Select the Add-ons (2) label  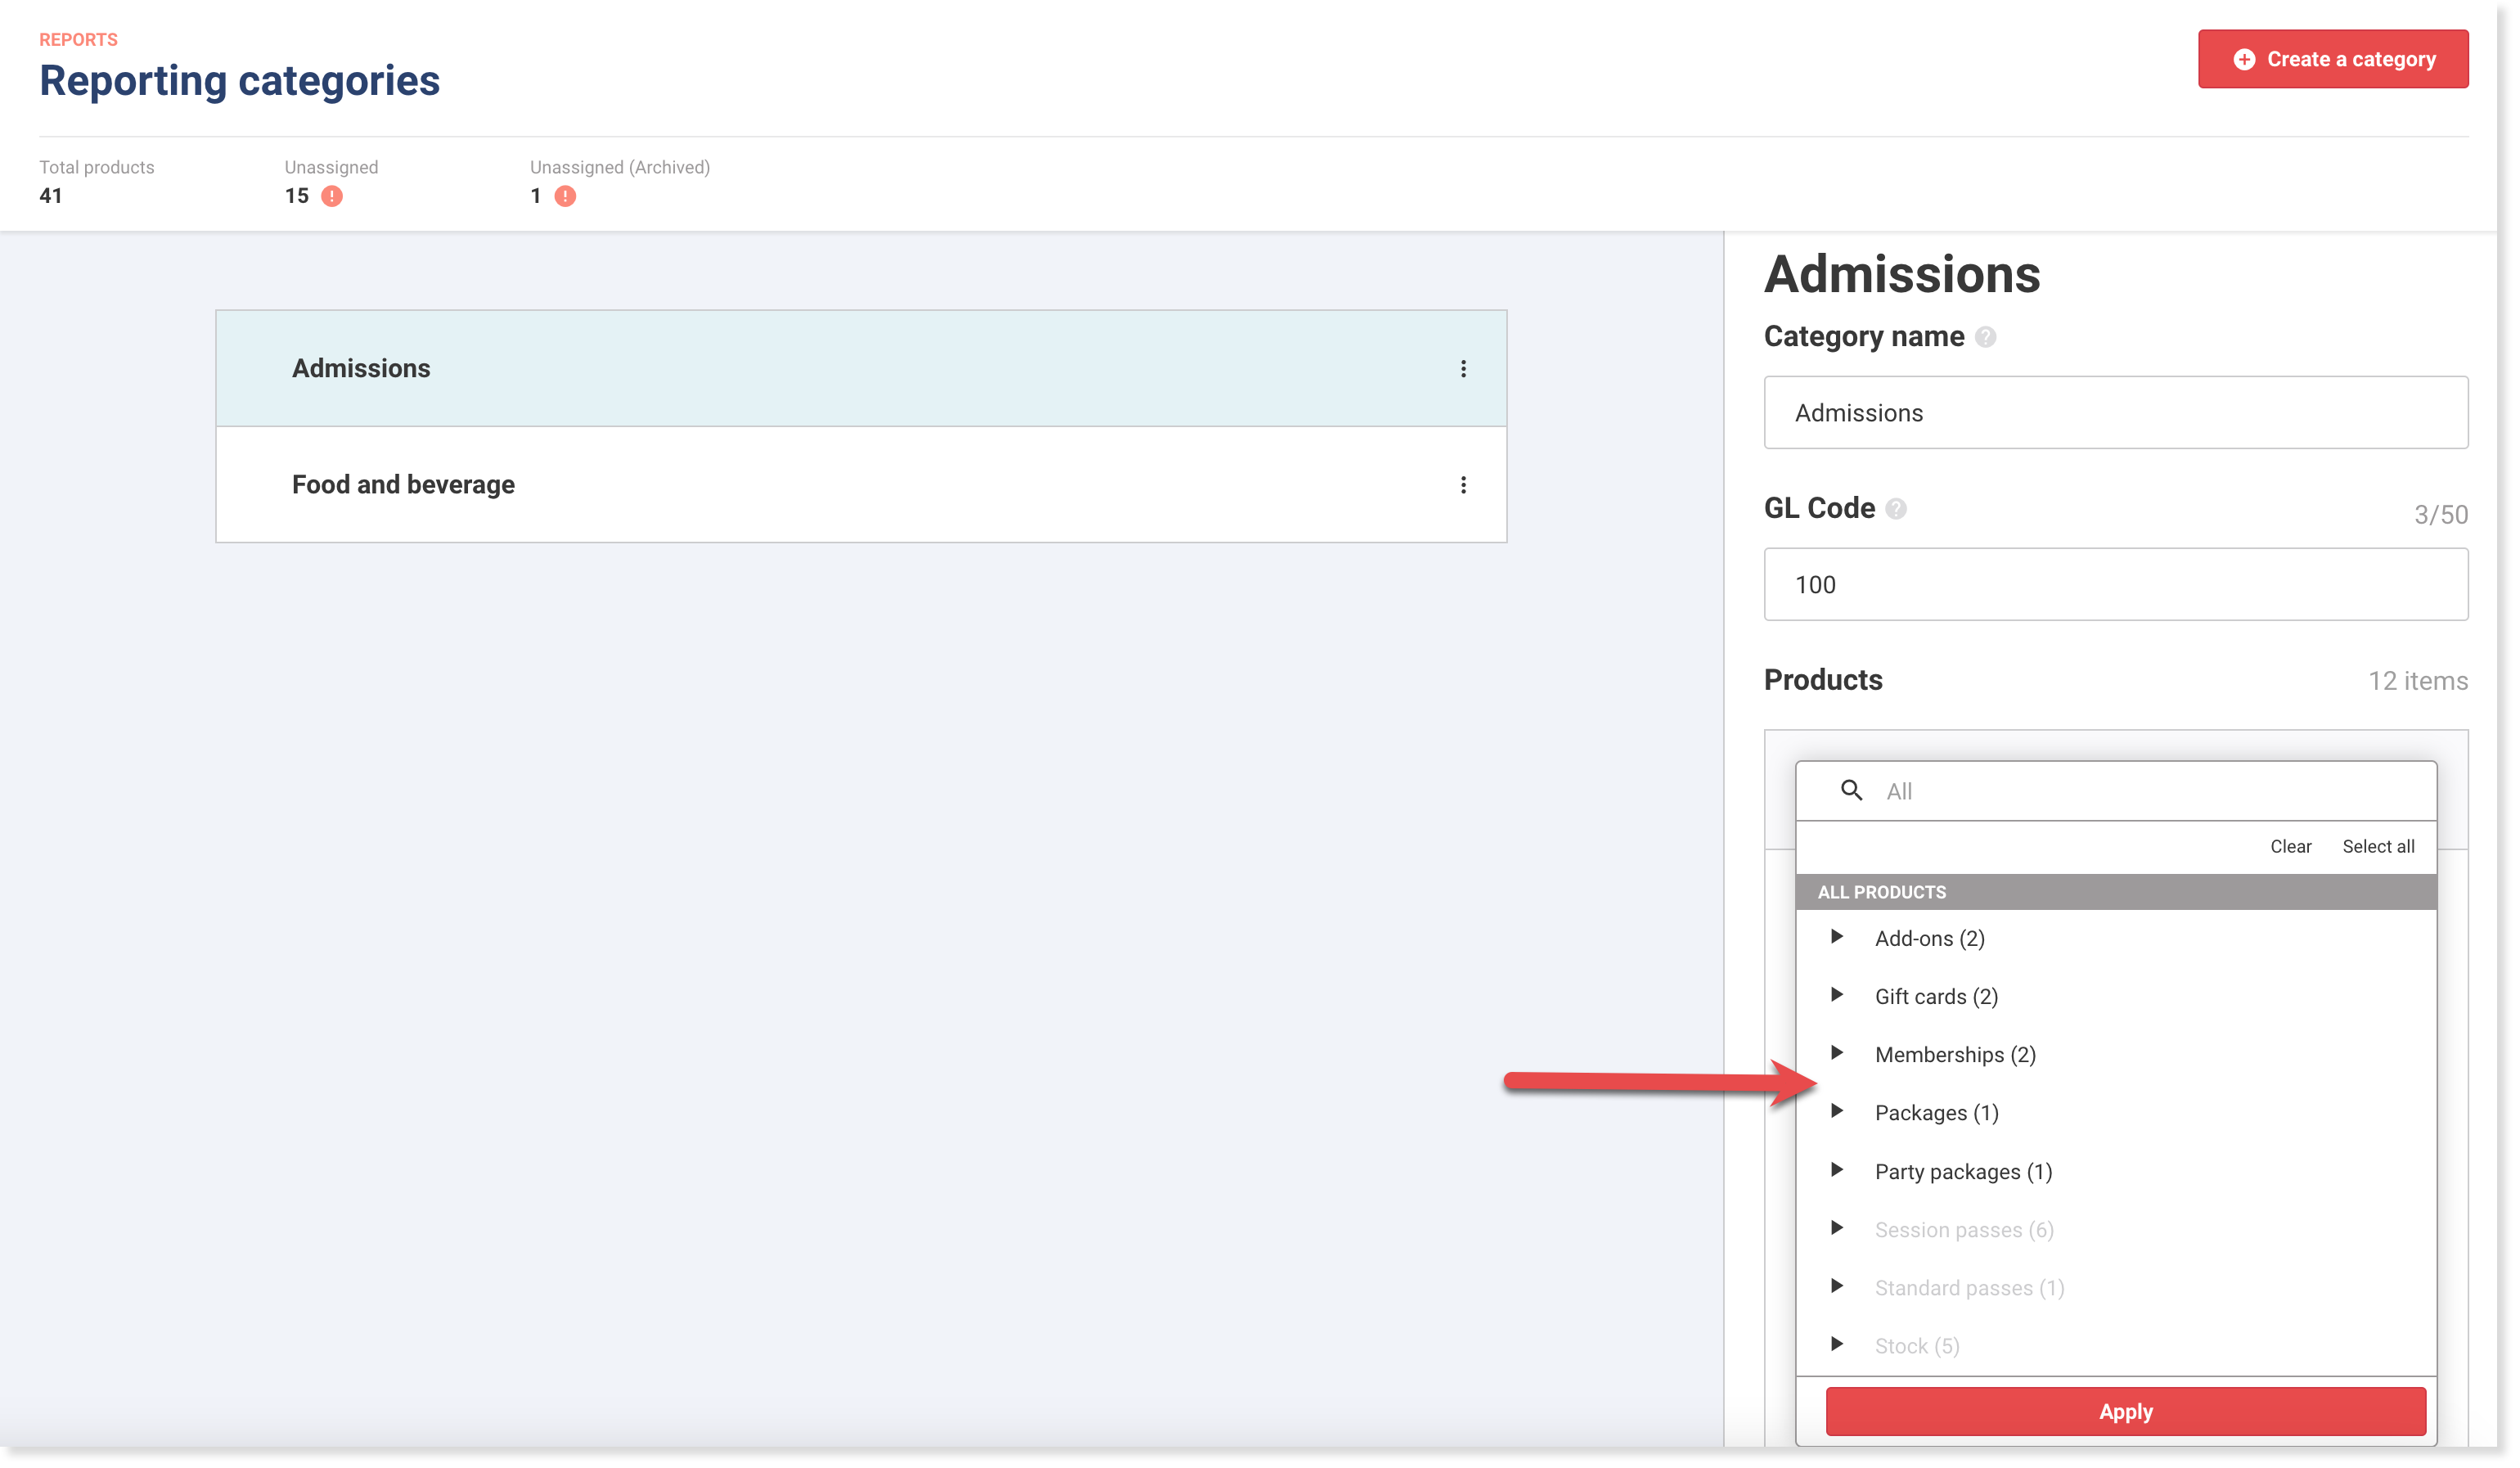click(x=1929, y=939)
